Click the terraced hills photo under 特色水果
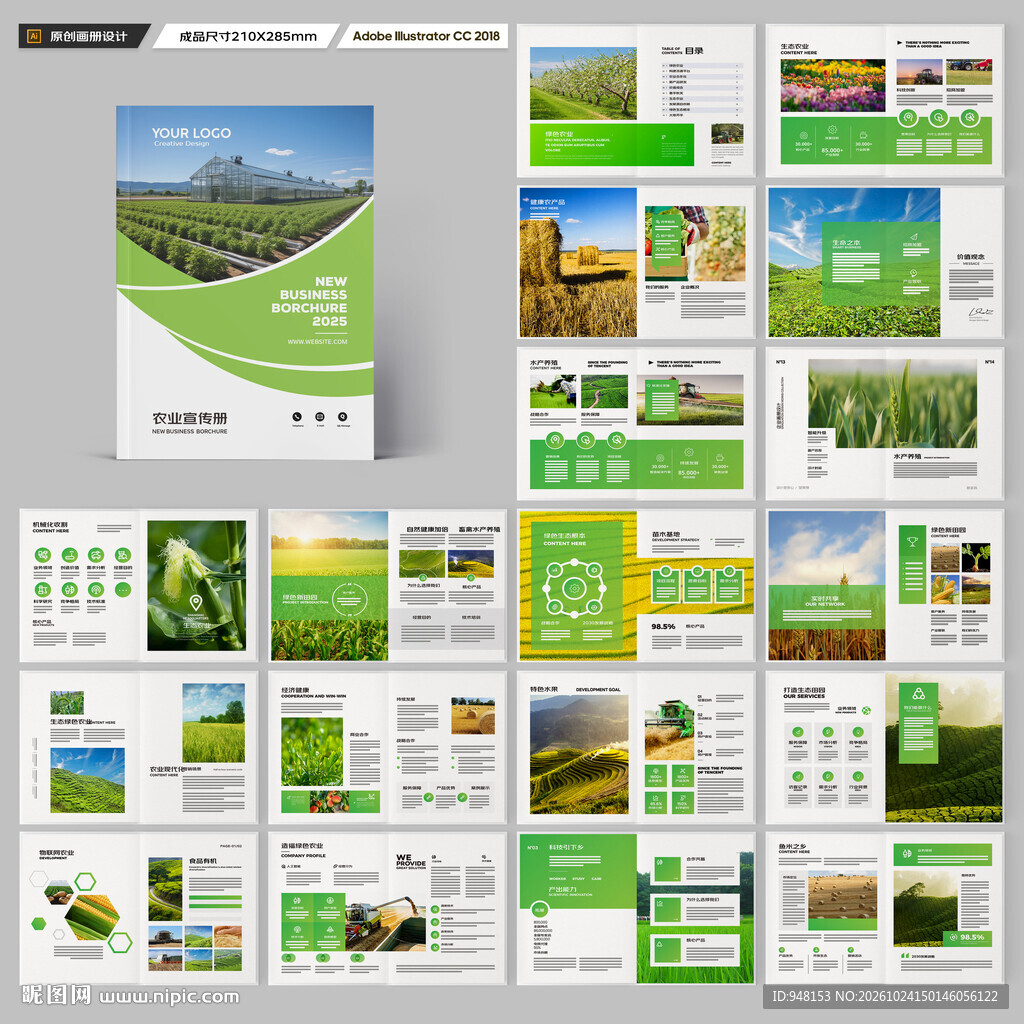Viewport: 1024px width, 1024px height. 579,754
